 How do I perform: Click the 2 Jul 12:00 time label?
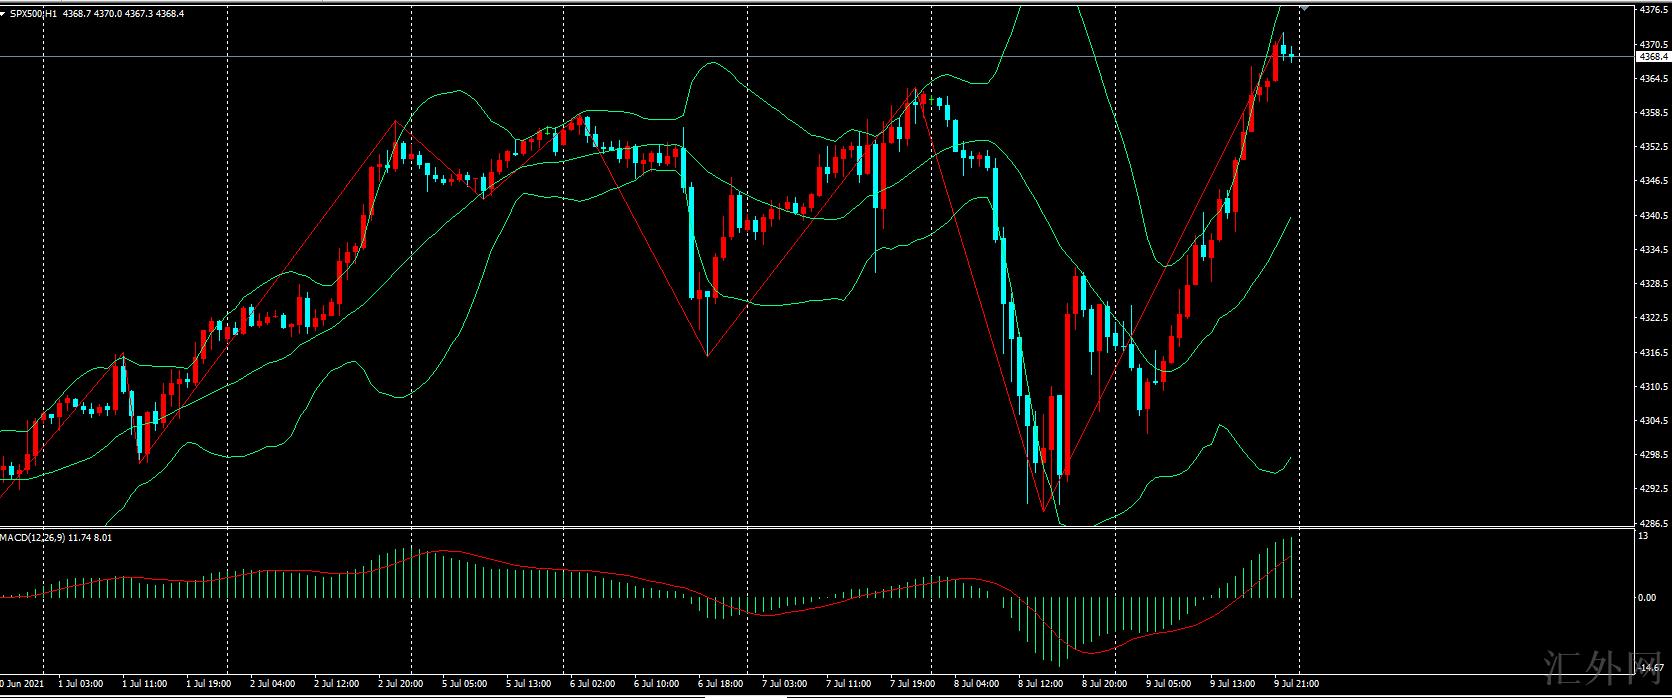click(x=336, y=684)
